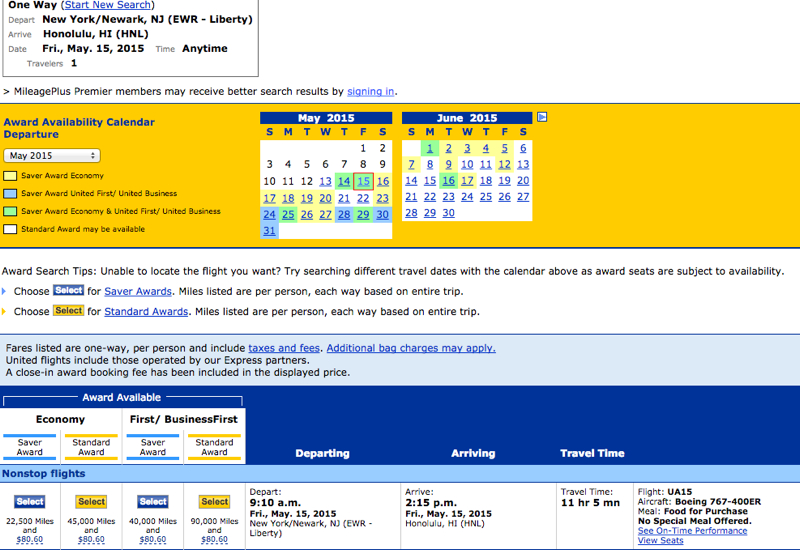Screen dimensions: 800x550
Task: Click the next month arrow beside June 2015
Action: [x=542, y=117]
